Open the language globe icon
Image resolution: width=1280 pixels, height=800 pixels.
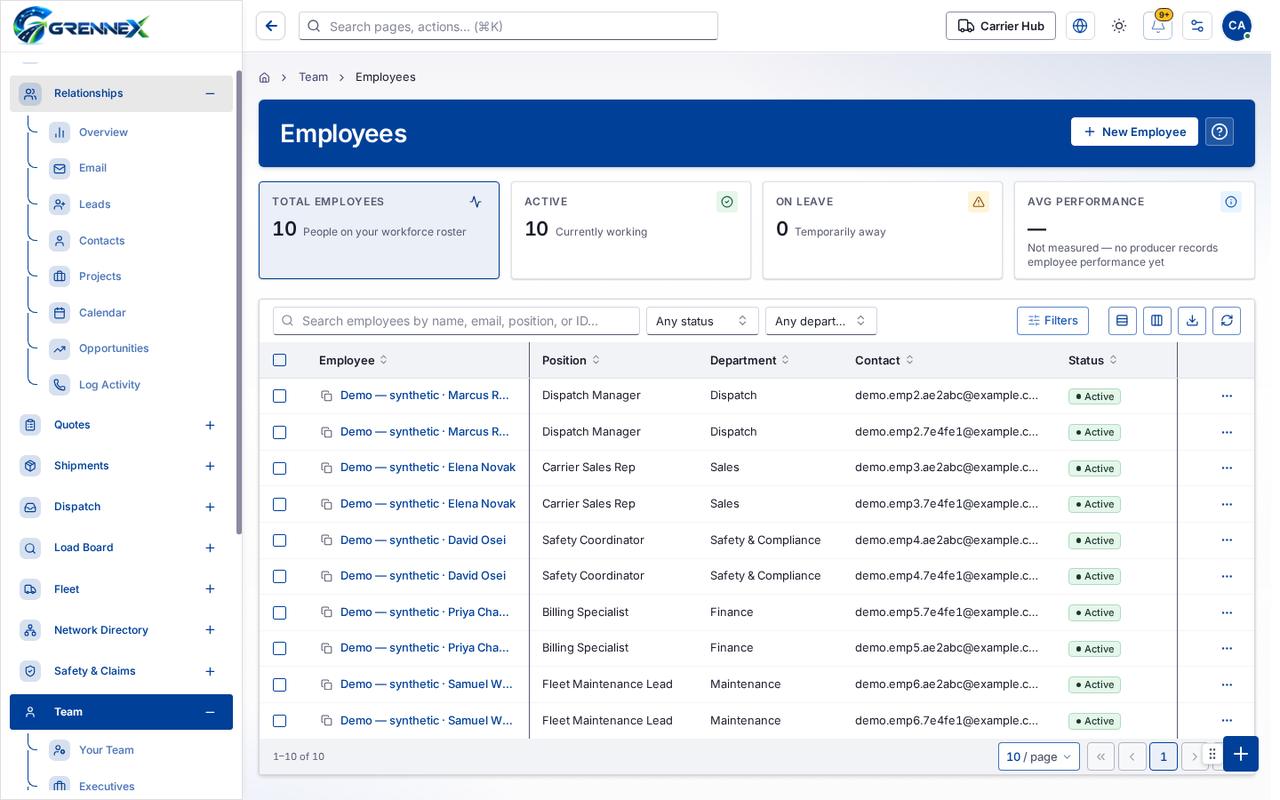[1080, 26]
